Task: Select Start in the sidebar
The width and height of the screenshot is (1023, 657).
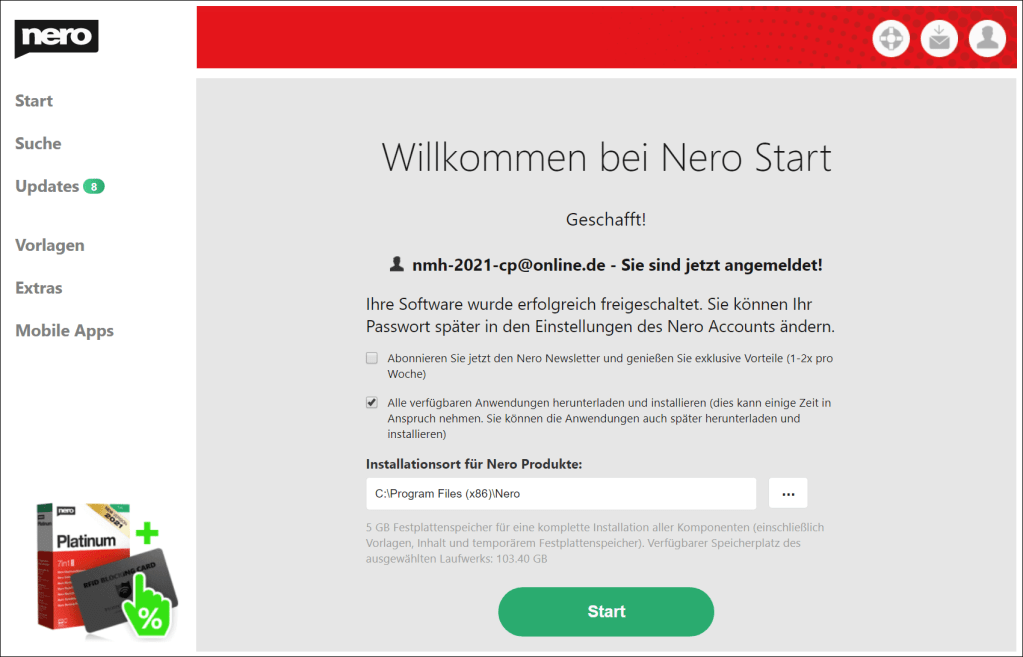Action: pos(34,101)
